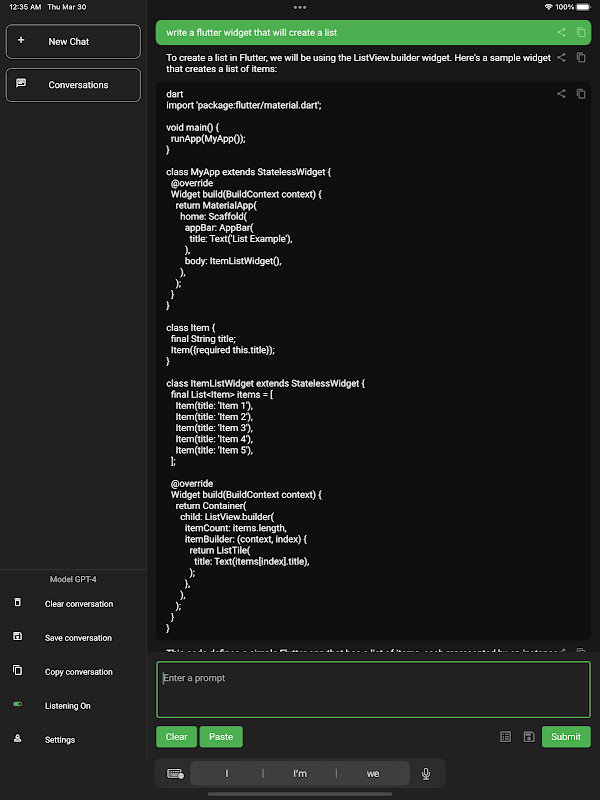Copy the dart code block
600x800 pixels.
581,93
